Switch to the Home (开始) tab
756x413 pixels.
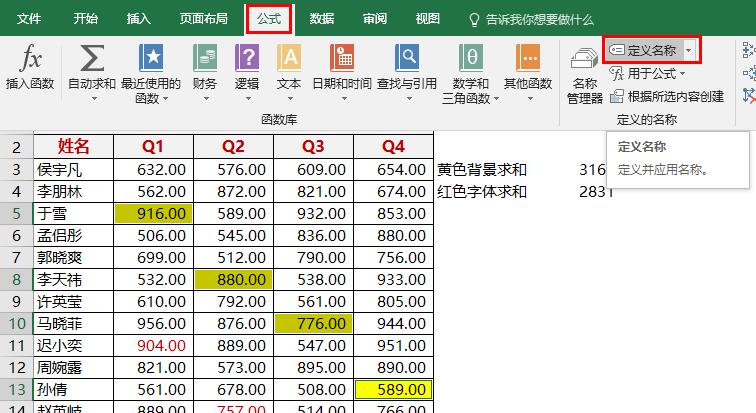86,19
